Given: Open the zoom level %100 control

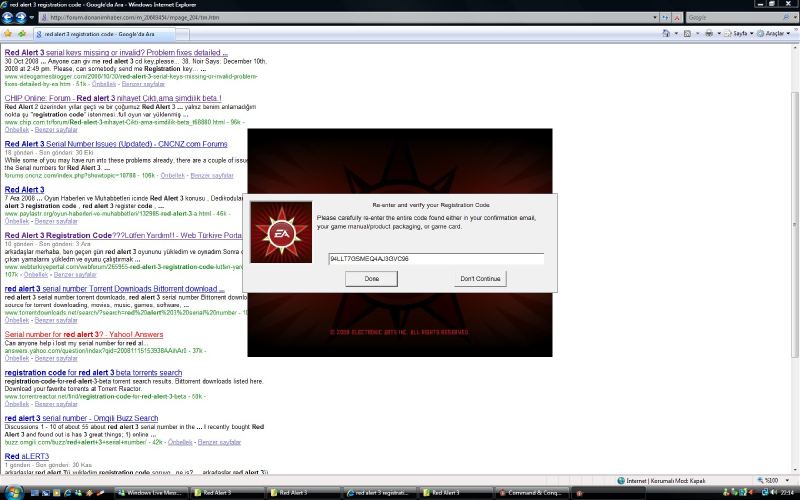Looking at the screenshot, I should tap(773, 481).
